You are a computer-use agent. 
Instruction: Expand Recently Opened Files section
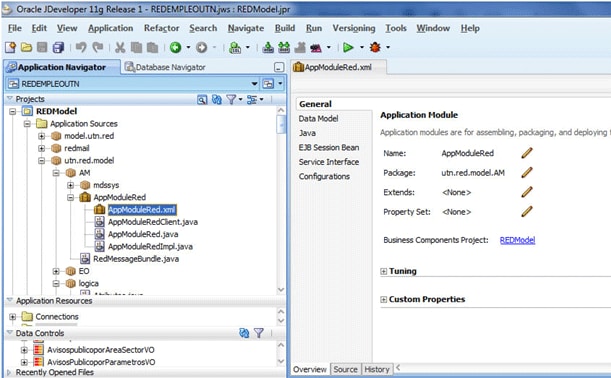[x=10, y=373]
